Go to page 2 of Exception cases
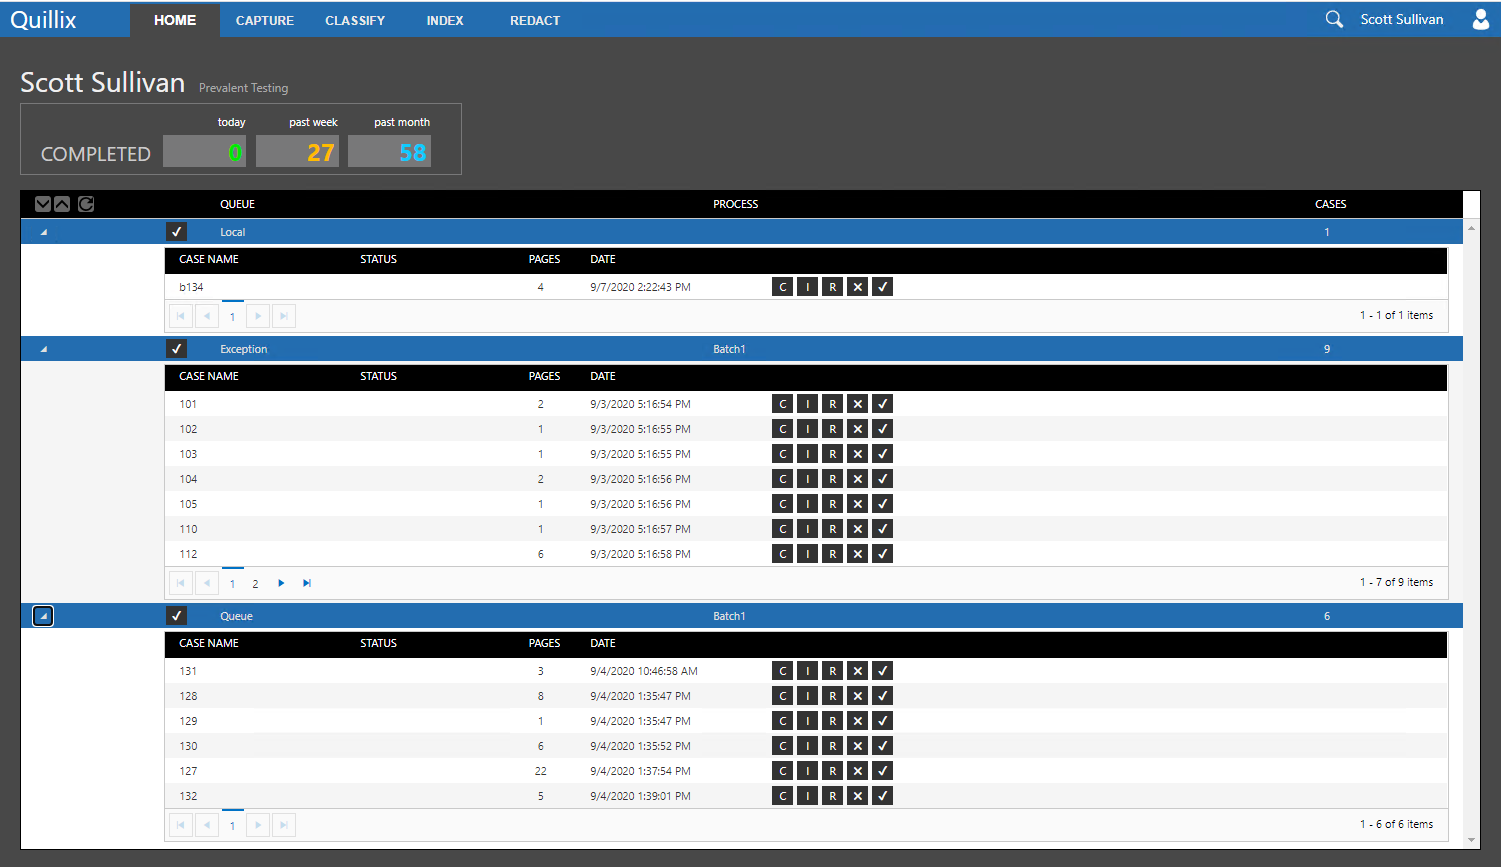Viewport: 1501px width, 867px height. (255, 584)
